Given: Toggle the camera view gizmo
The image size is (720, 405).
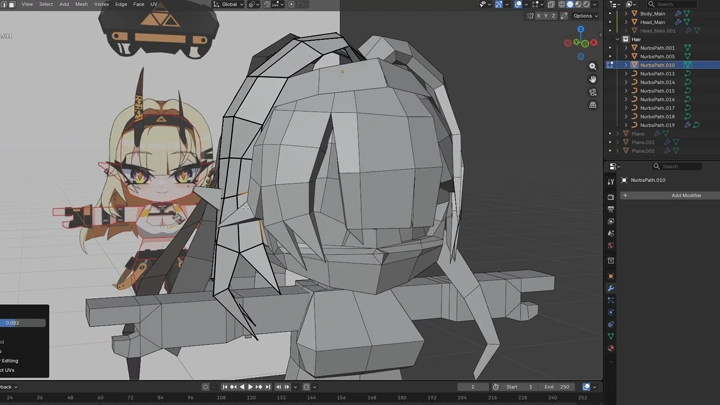Looking at the screenshot, I should (593, 92).
